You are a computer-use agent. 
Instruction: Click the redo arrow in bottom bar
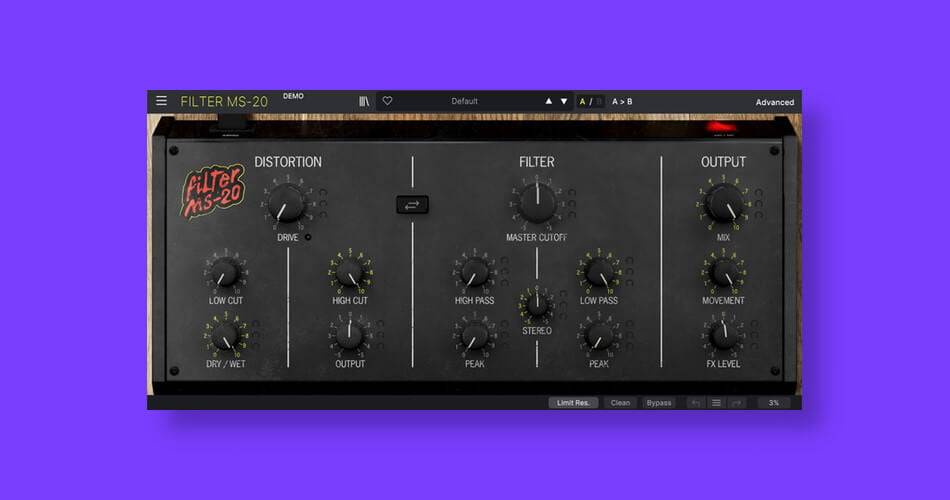point(737,403)
